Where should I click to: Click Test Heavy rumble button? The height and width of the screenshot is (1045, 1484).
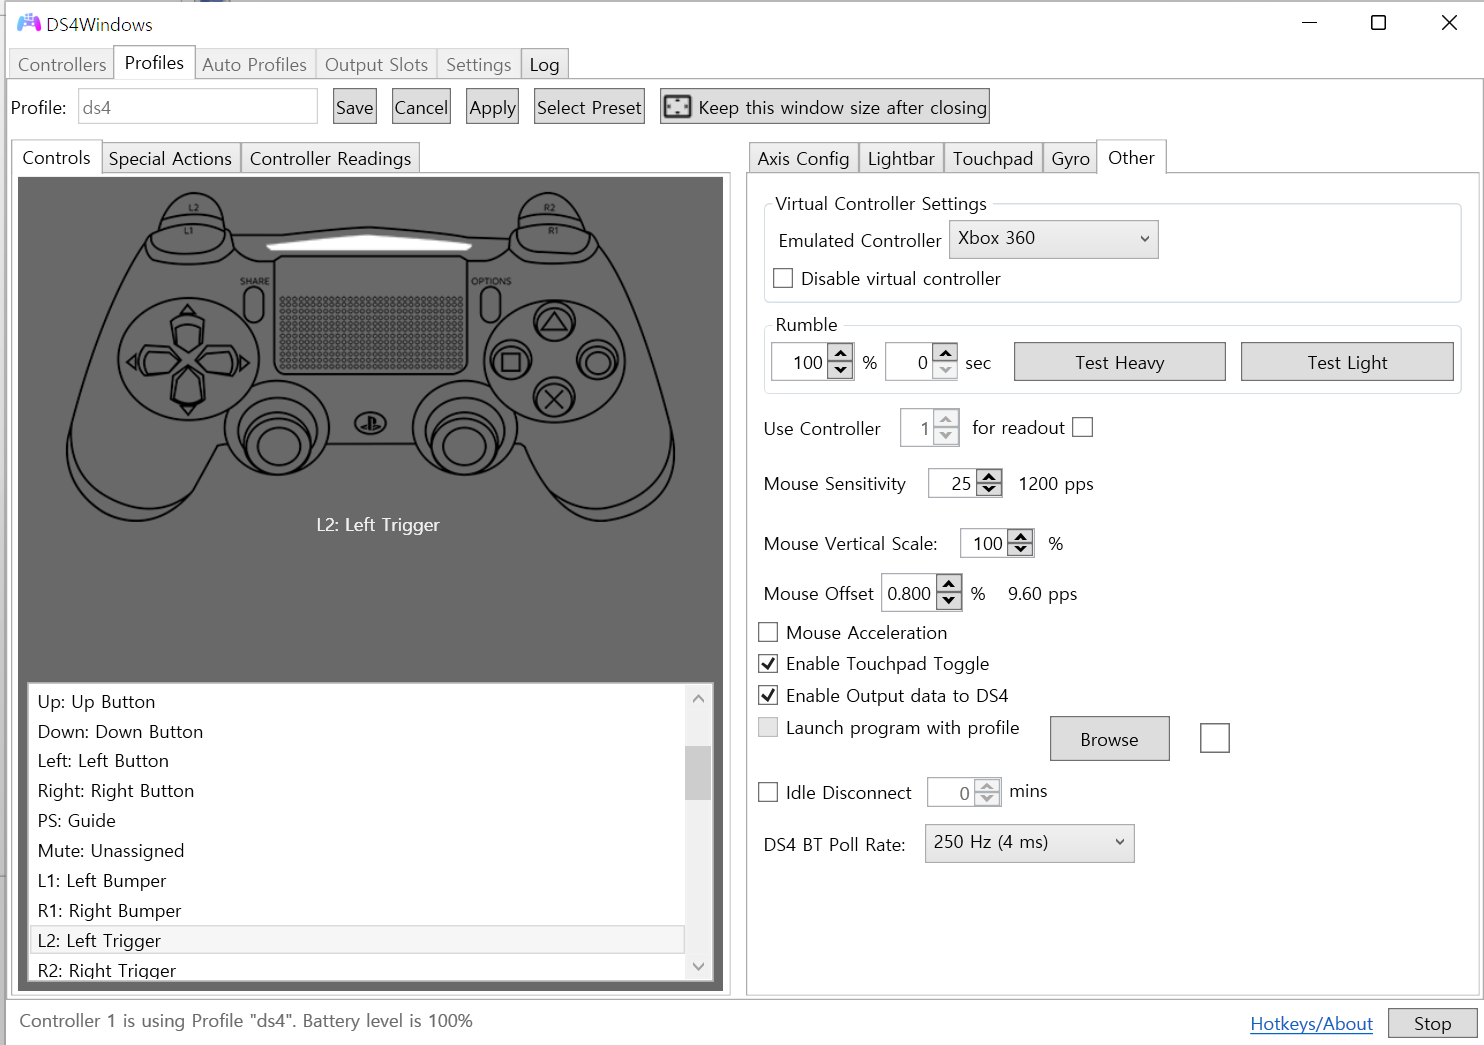(x=1120, y=362)
